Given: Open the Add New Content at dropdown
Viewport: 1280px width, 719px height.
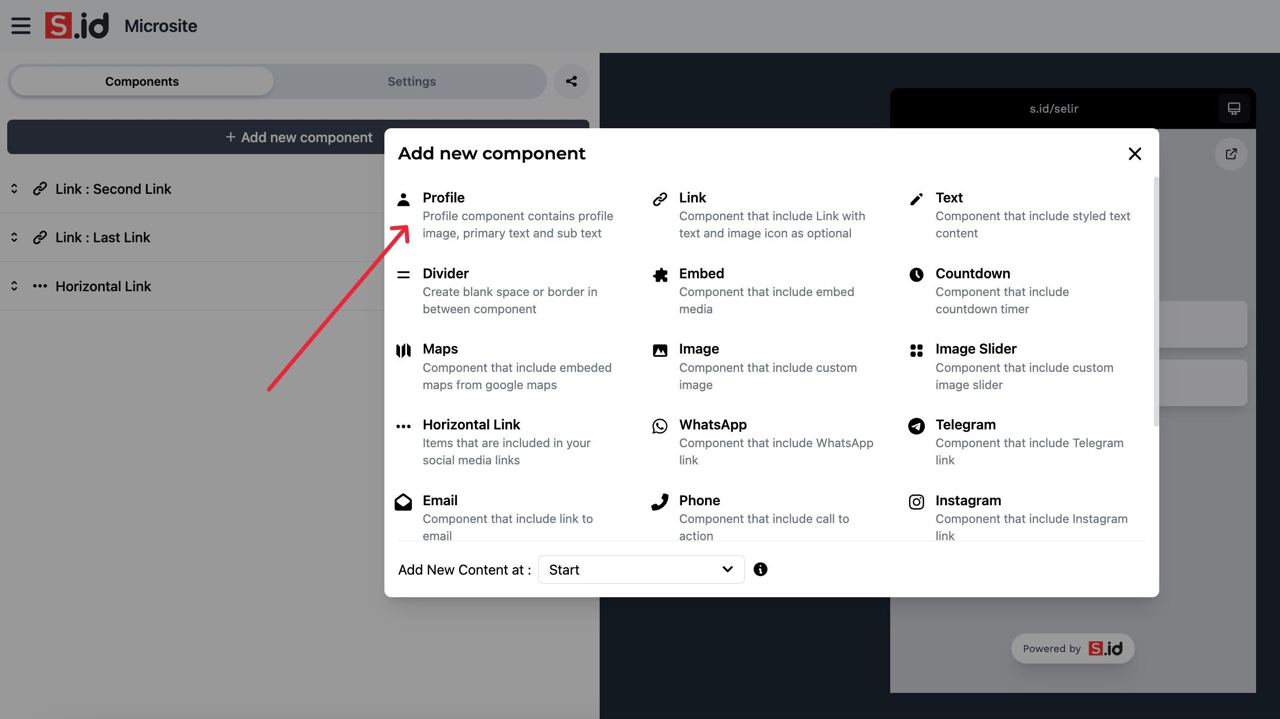Looking at the screenshot, I should [x=641, y=569].
